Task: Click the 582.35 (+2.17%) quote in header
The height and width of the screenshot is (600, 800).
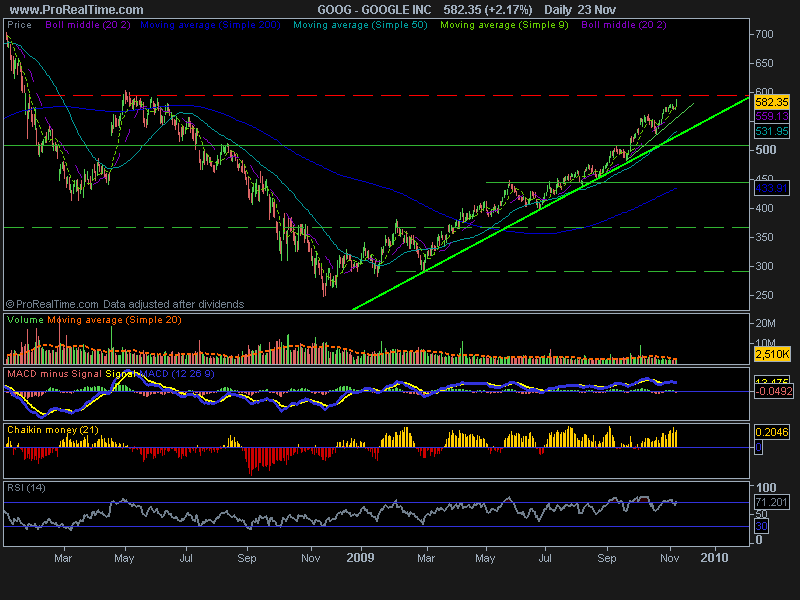Action: click(488, 10)
